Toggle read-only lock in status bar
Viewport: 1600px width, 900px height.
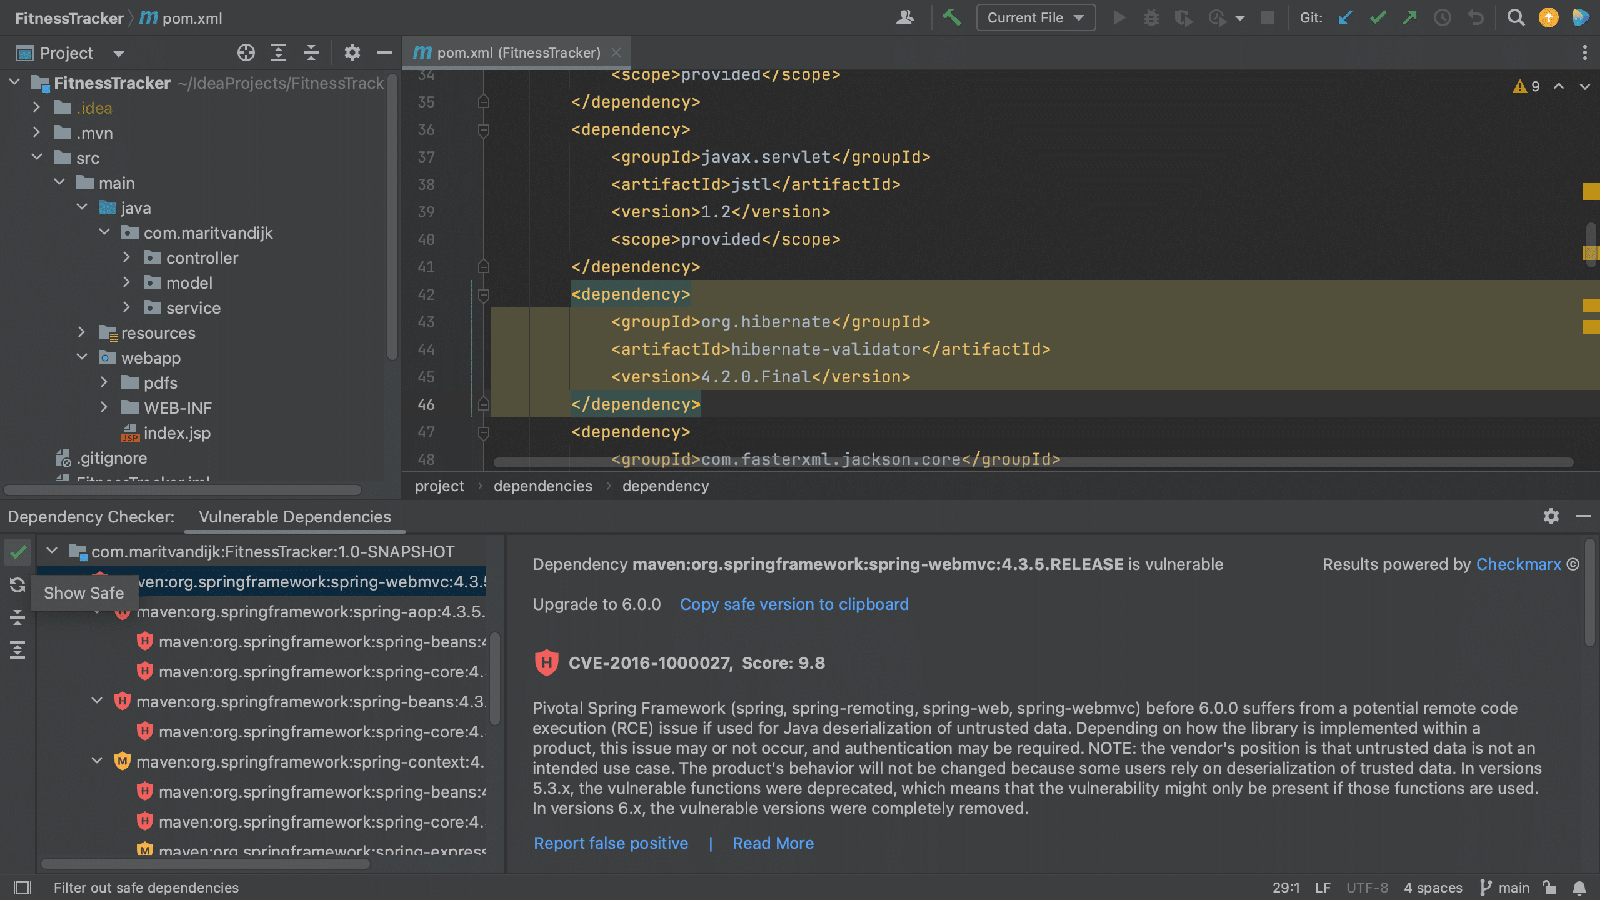pos(1549,887)
